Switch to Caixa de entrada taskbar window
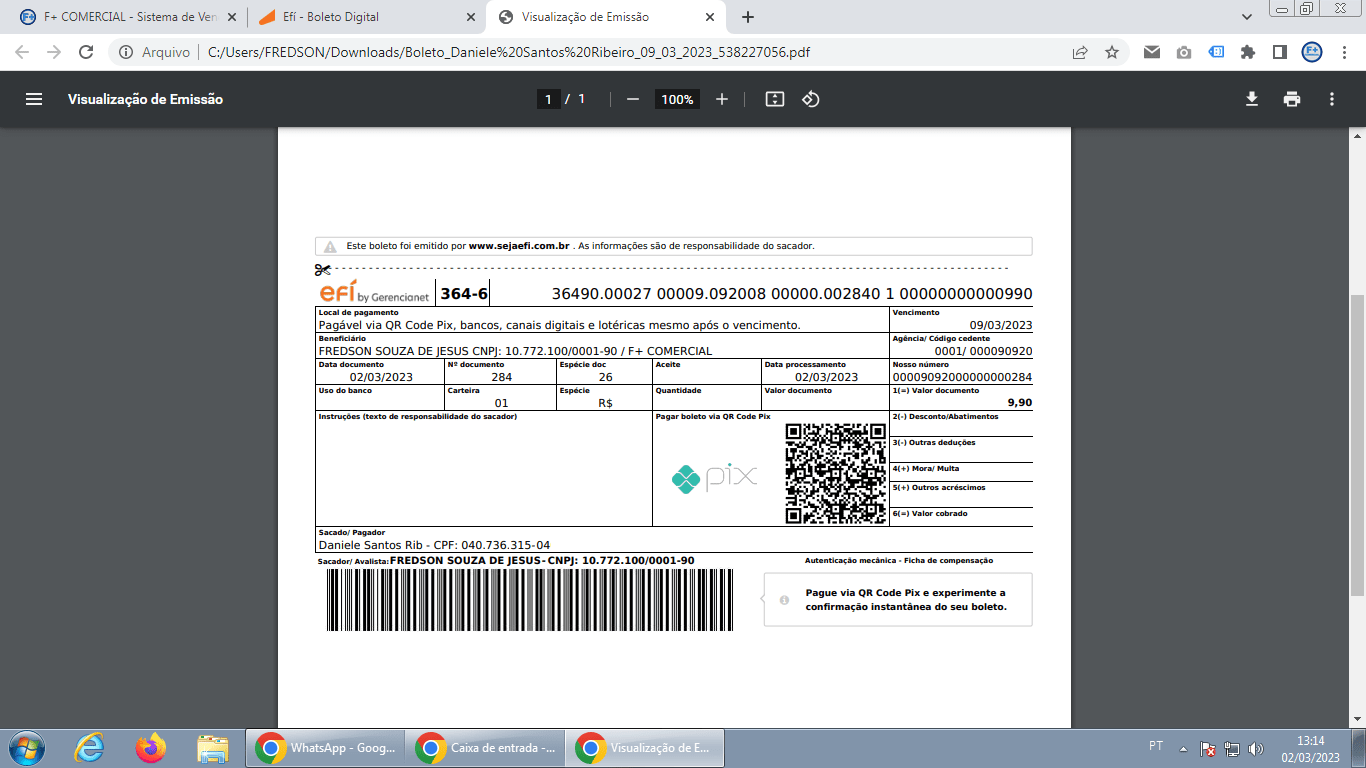1366x768 pixels. click(x=485, y=748)
